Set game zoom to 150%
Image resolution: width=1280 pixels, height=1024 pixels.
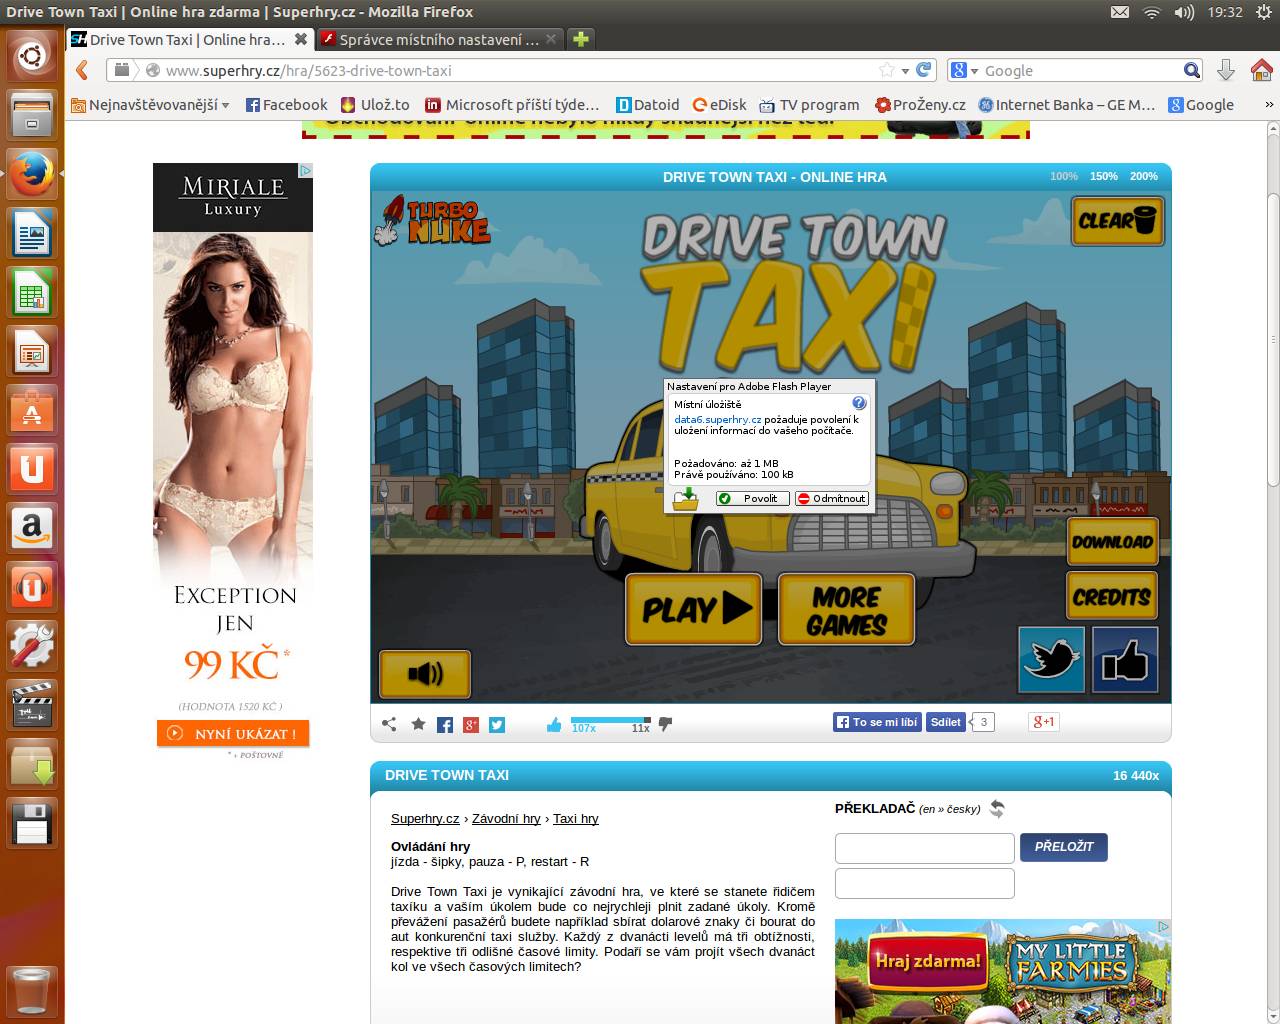click(x=1104, y=176)
